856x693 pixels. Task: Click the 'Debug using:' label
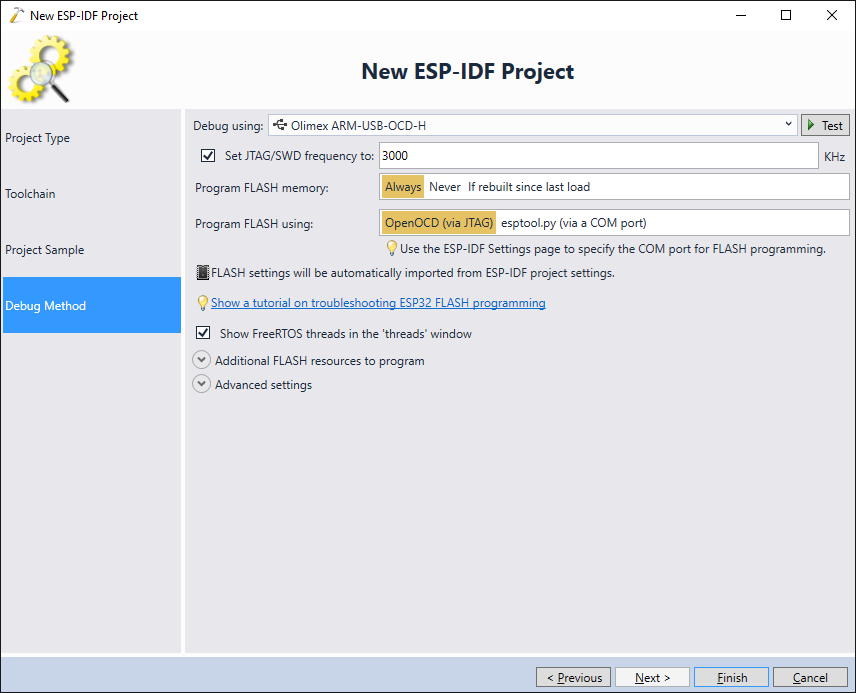tap(228, 126)
